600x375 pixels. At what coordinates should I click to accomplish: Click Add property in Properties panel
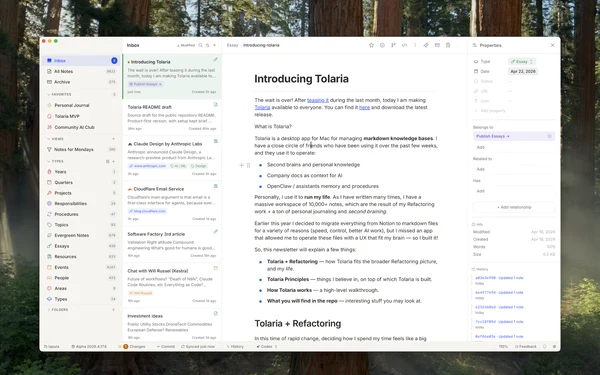(x=490, y=111)
